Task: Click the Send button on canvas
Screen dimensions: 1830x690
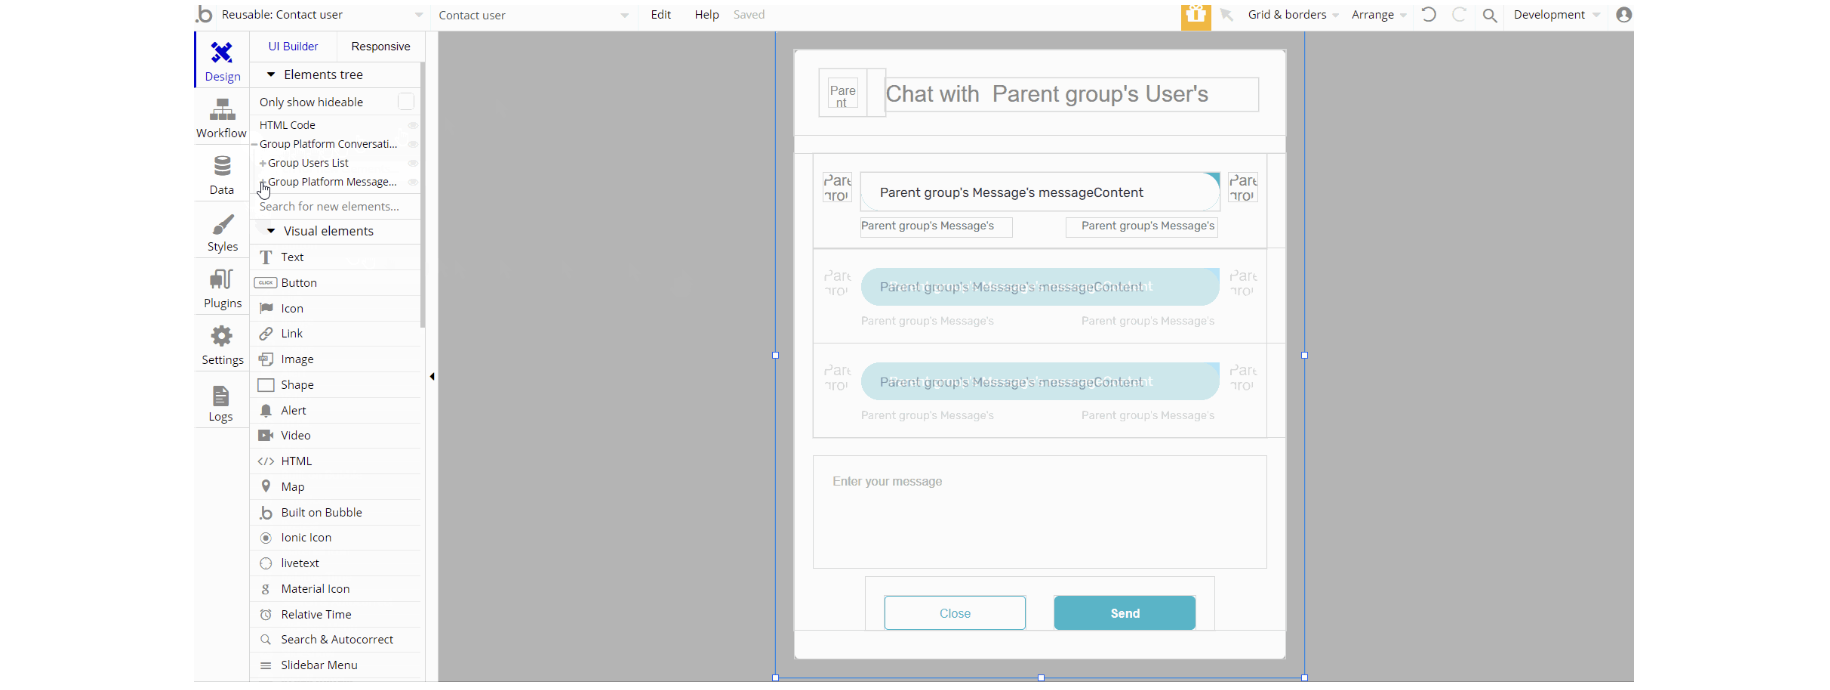Action: (1124, 613)
